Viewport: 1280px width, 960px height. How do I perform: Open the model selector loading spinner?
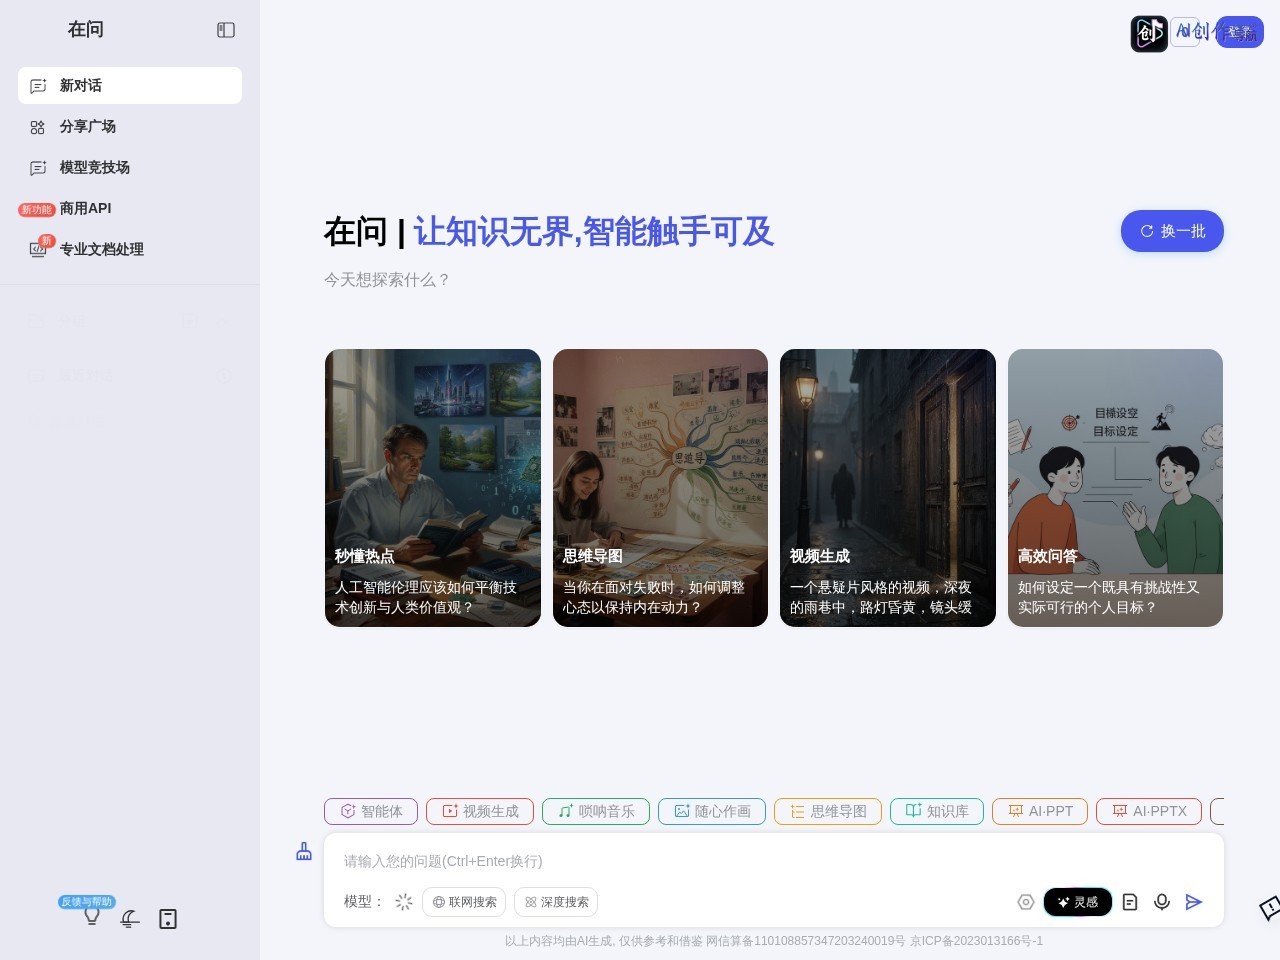404,902
